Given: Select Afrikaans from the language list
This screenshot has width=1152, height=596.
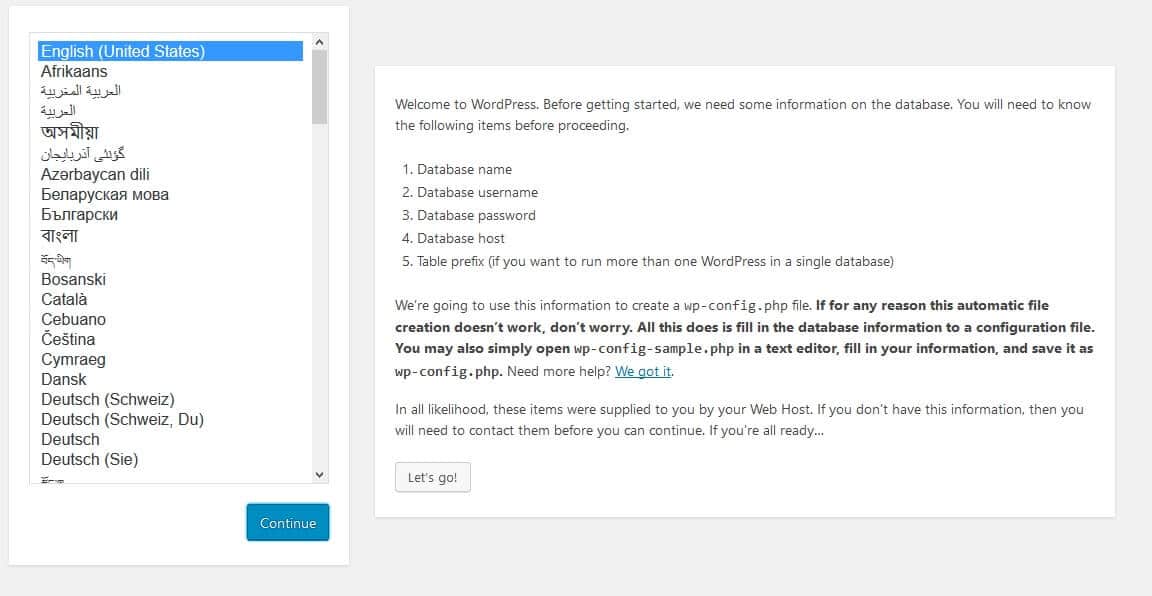Looking at the screenshot, I should tap(74, 71).
